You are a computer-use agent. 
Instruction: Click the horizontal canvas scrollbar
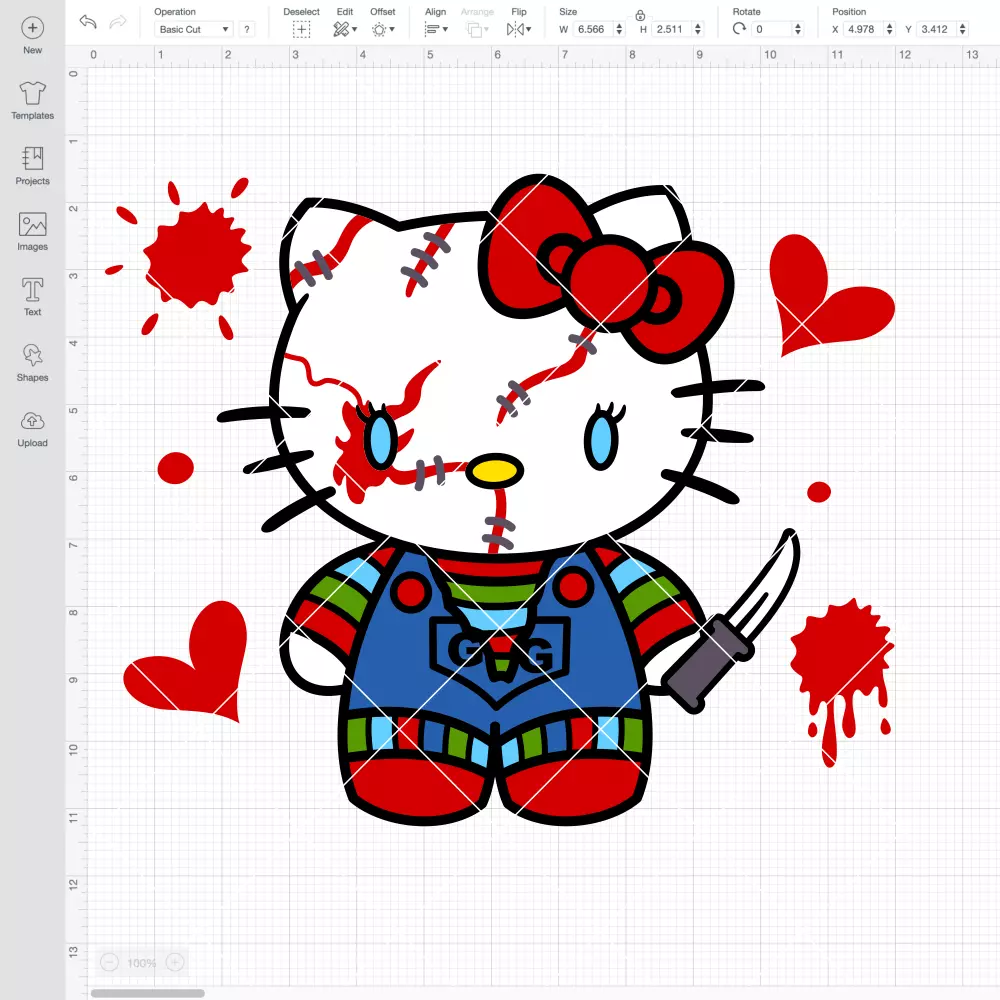[x=147, y=993]
